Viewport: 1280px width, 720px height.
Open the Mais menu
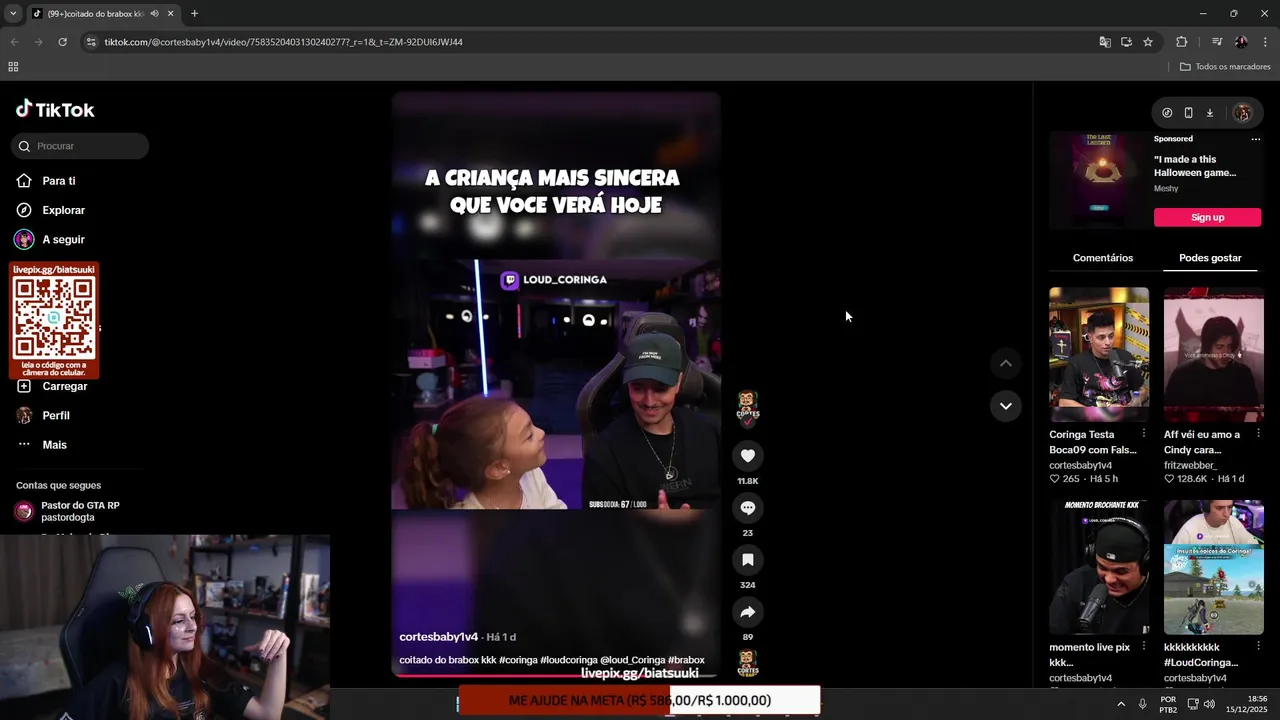click(54, 445)
